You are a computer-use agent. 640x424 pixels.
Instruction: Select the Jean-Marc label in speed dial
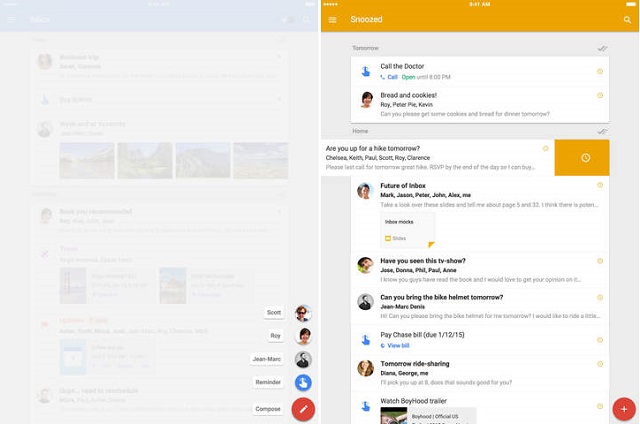(267, 359)
